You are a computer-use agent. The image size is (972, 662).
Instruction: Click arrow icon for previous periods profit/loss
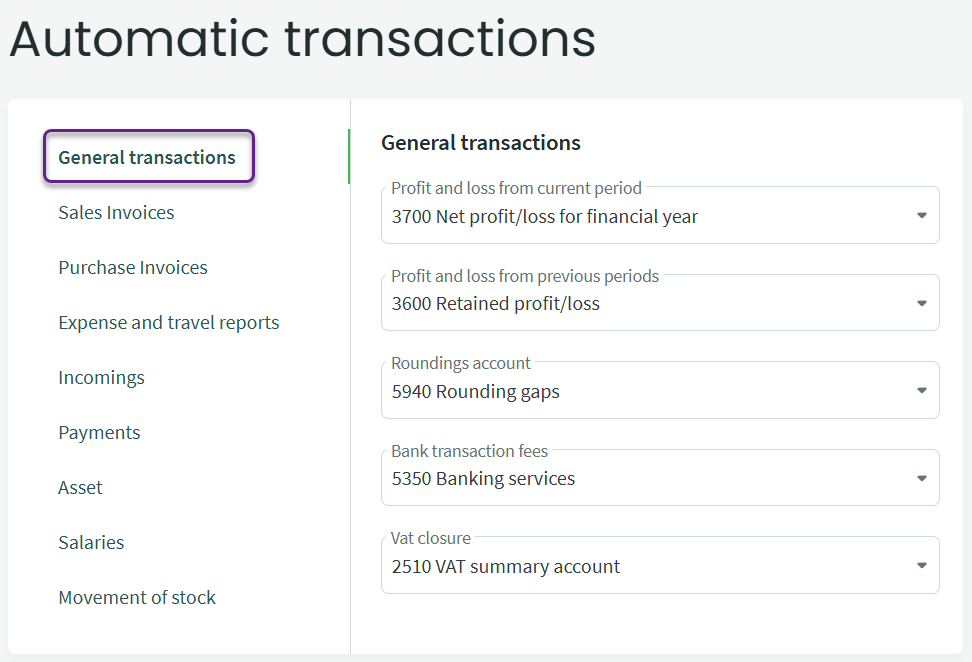pyautogui.click(x=922, y=303)
